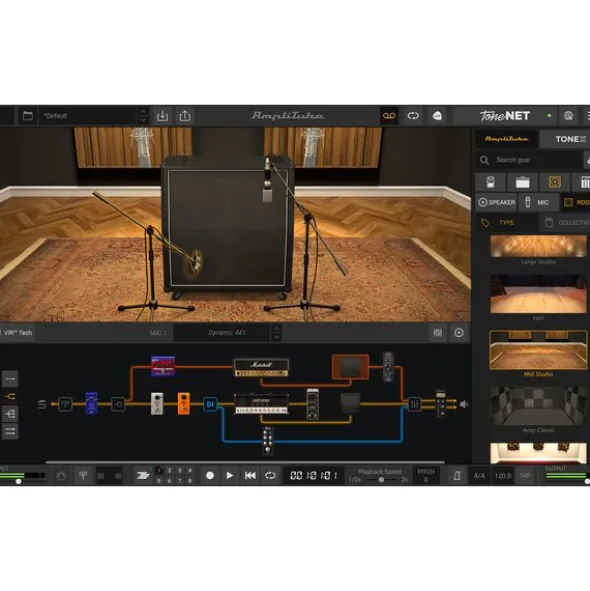Select the blue stomp pedal in chain
The image size is (590, 591).
[92, 404]
